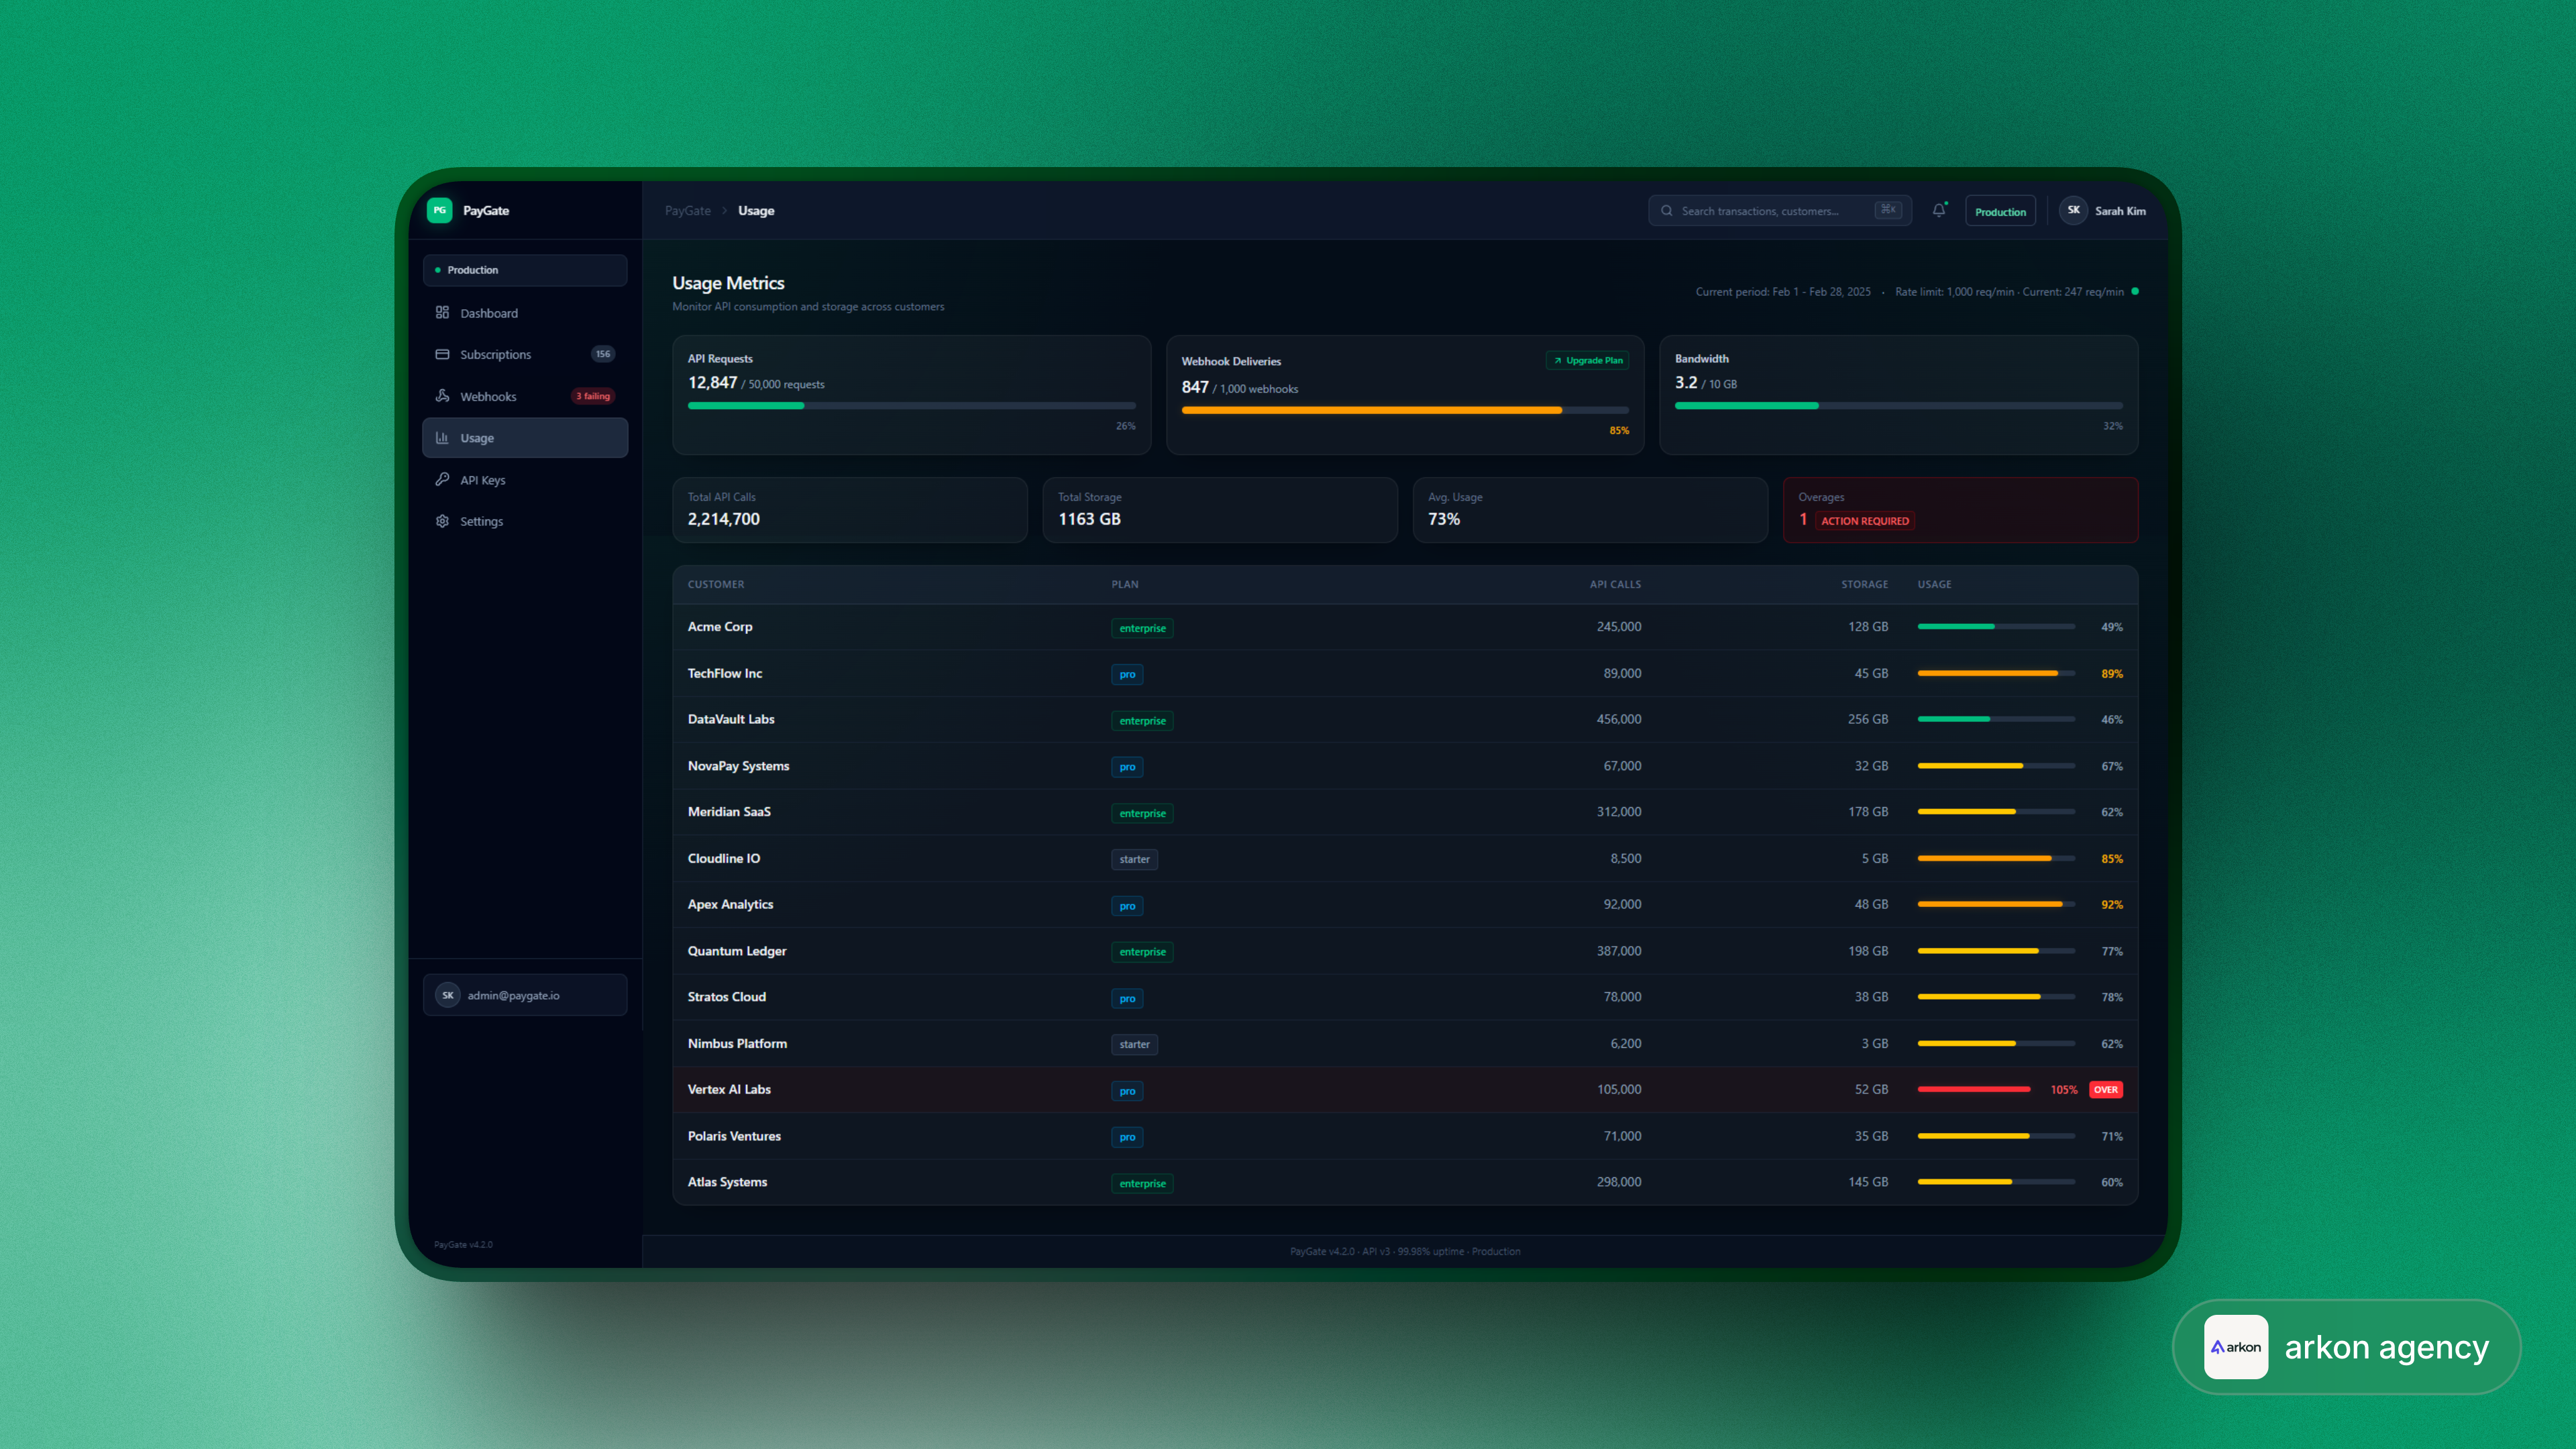This screenshot has width=2576, height=1449.
Task: Click Polaris Ventures customer name
Action: [x=734, y=1136]
